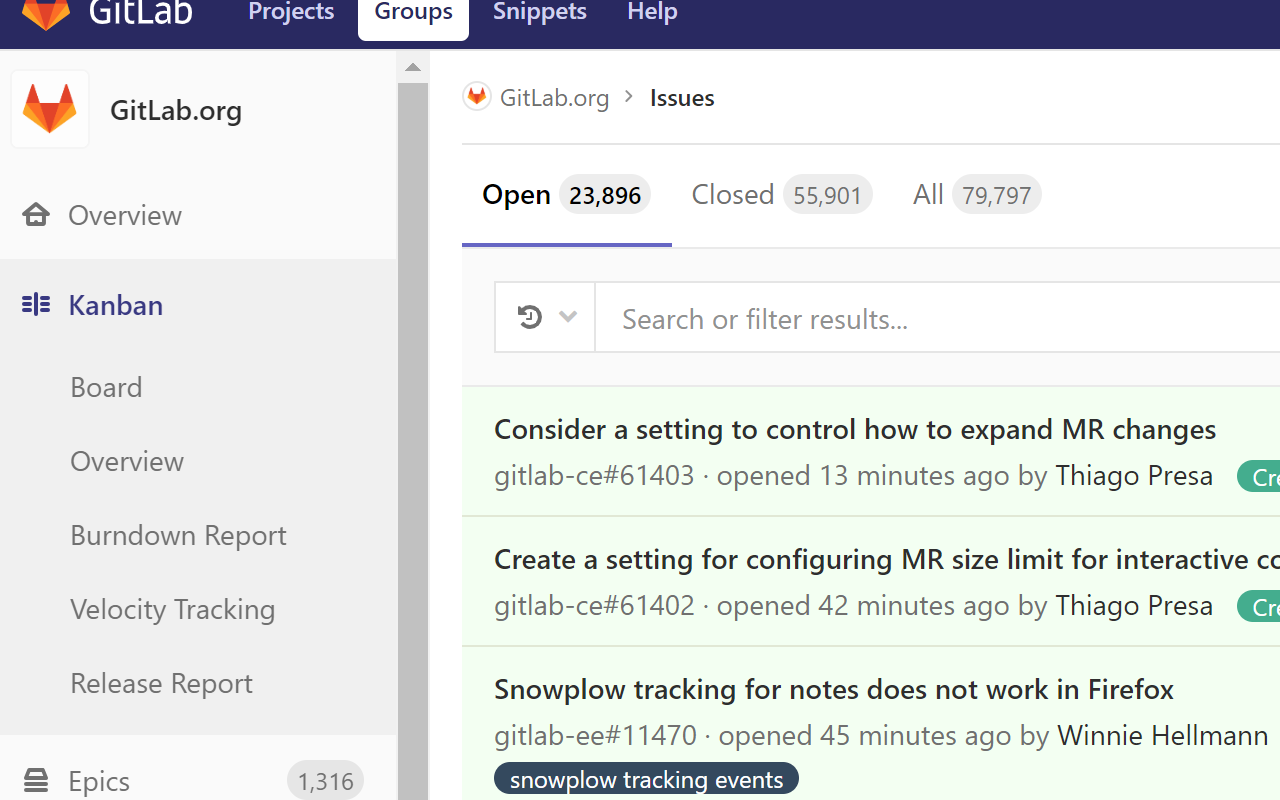1280x800 pixels.
Task: Click the 'gitlab-ee#11470' issue reference text
Action: [595, 735]
